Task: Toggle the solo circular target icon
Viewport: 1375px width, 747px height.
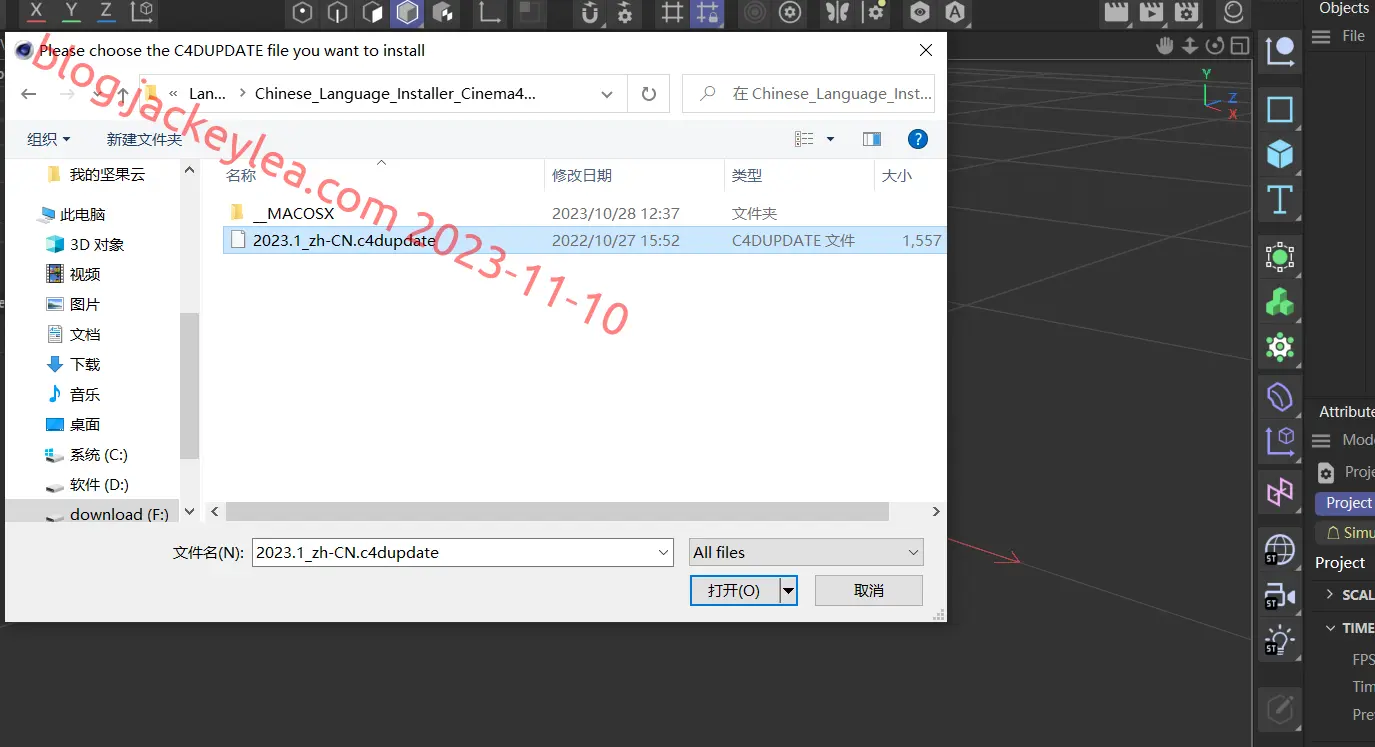Action: click(x=755, y=12)
